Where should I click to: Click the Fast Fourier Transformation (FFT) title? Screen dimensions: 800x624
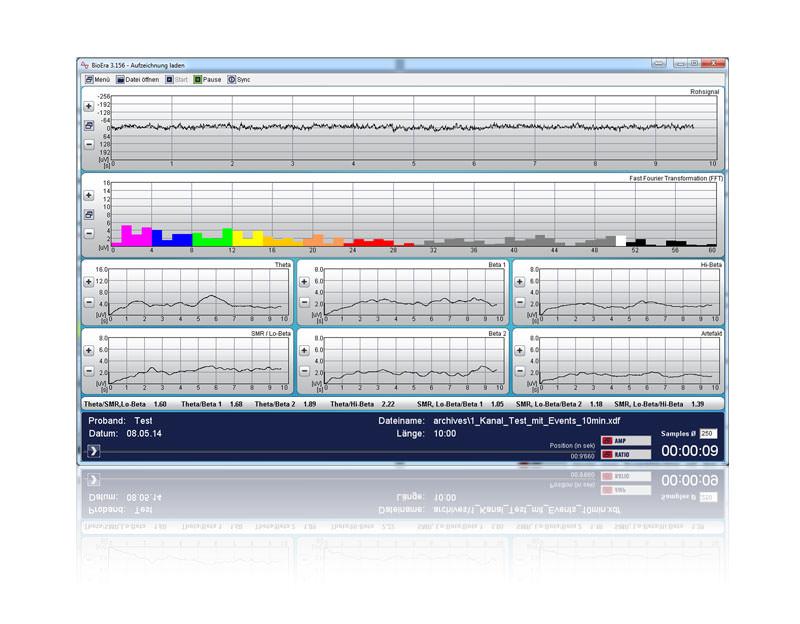676,179
